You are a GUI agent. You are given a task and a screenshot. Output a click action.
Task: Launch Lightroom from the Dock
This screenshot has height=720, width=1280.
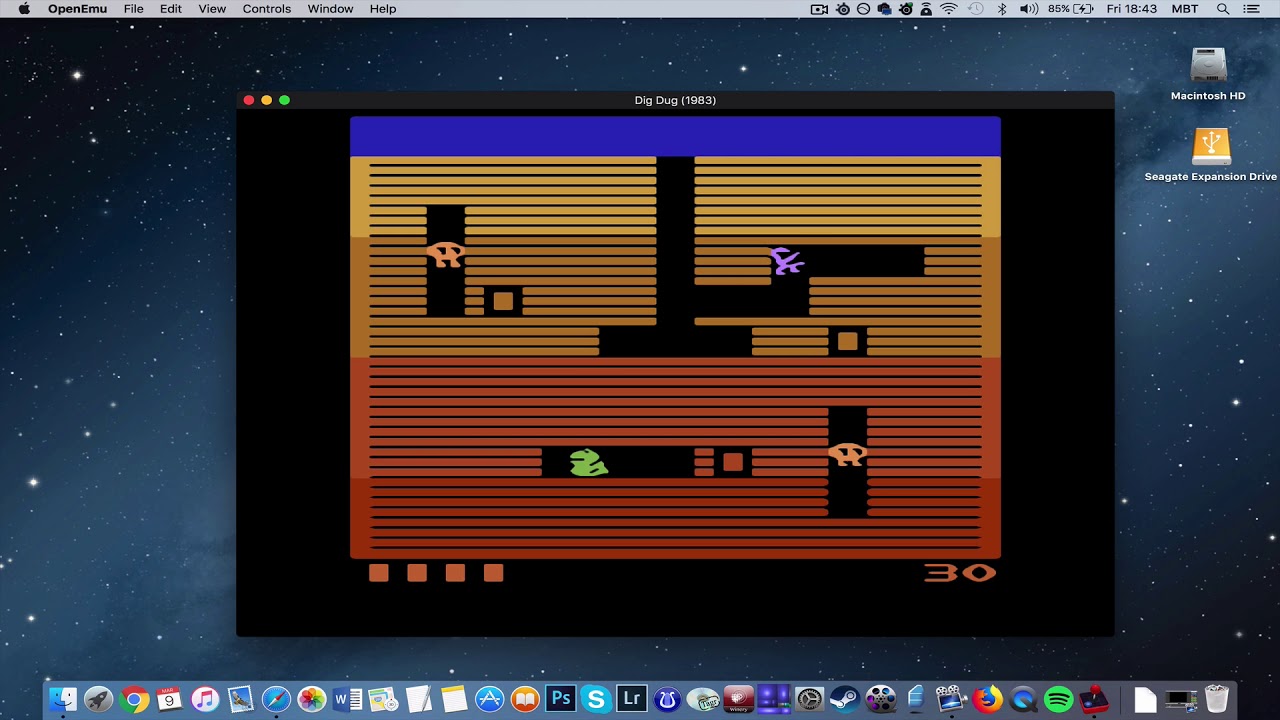coord(631,699)
